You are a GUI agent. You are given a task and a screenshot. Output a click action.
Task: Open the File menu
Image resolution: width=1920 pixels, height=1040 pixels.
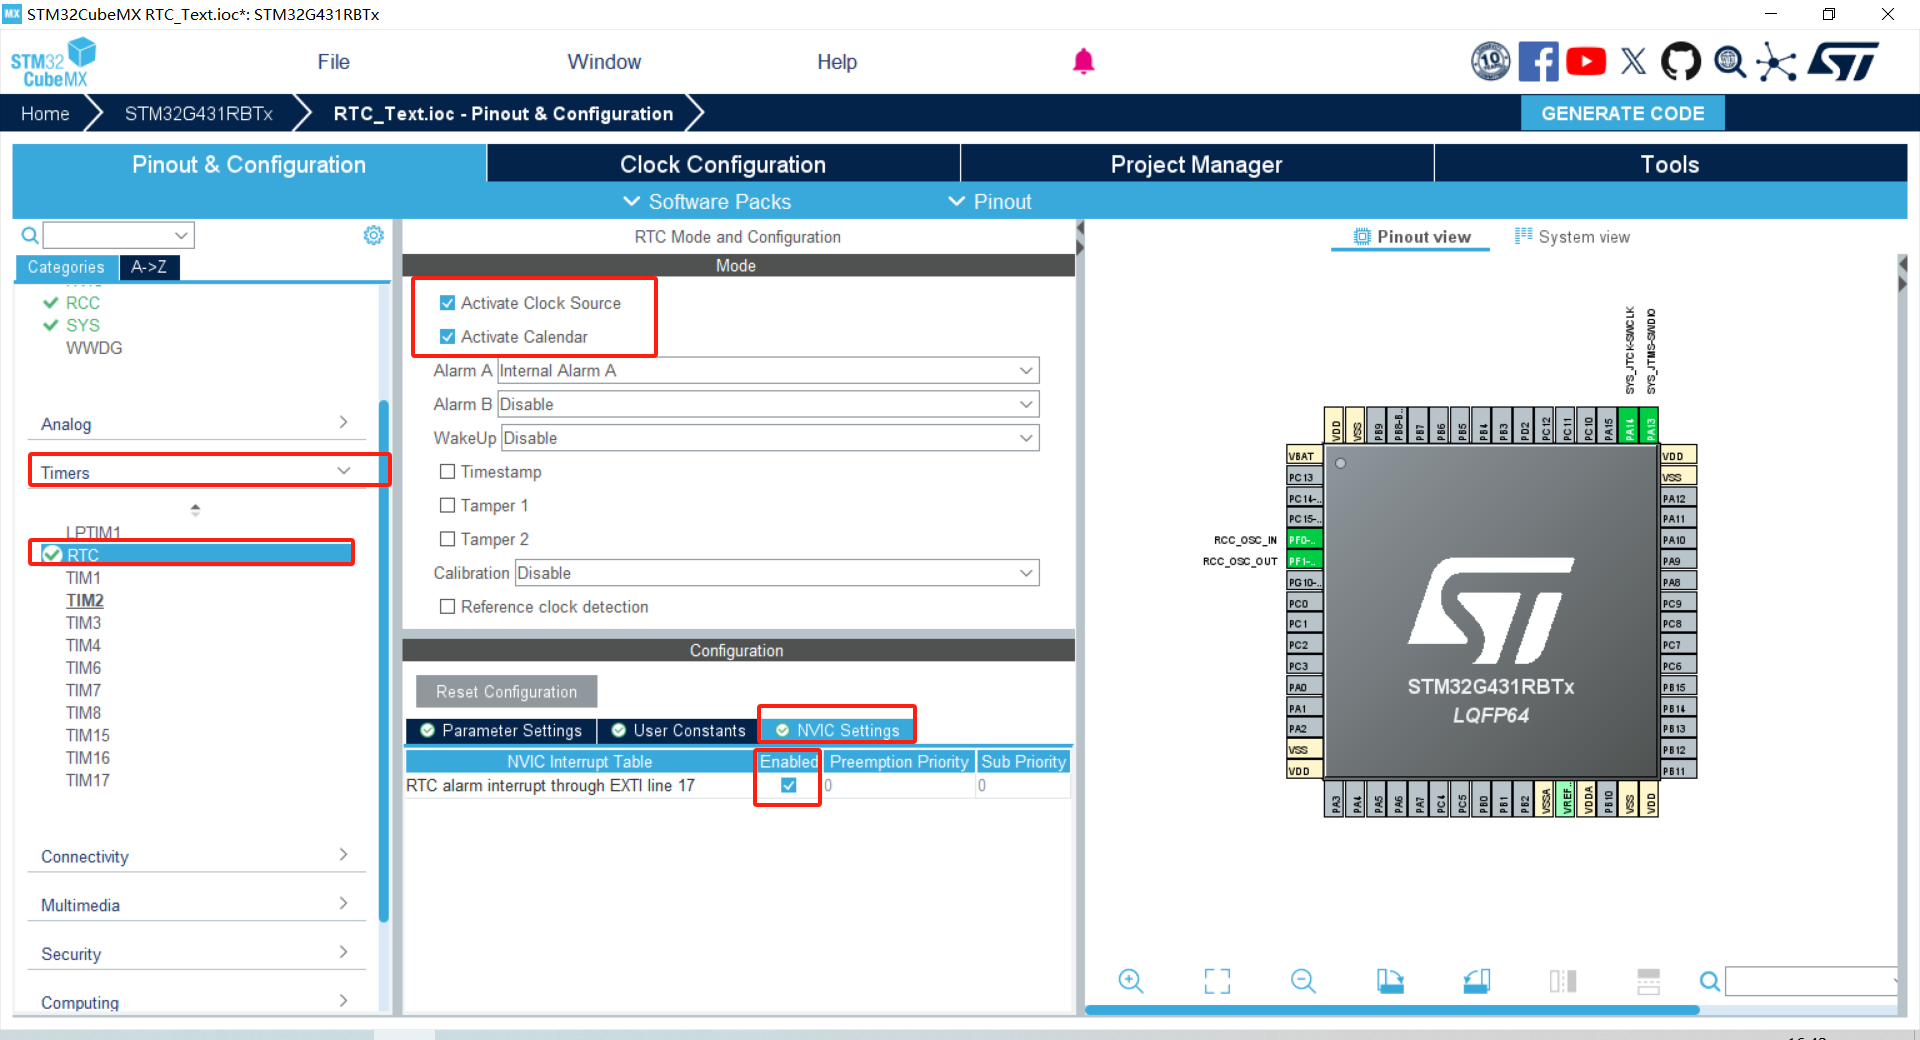pyautogui.click(x=333, y=62)
